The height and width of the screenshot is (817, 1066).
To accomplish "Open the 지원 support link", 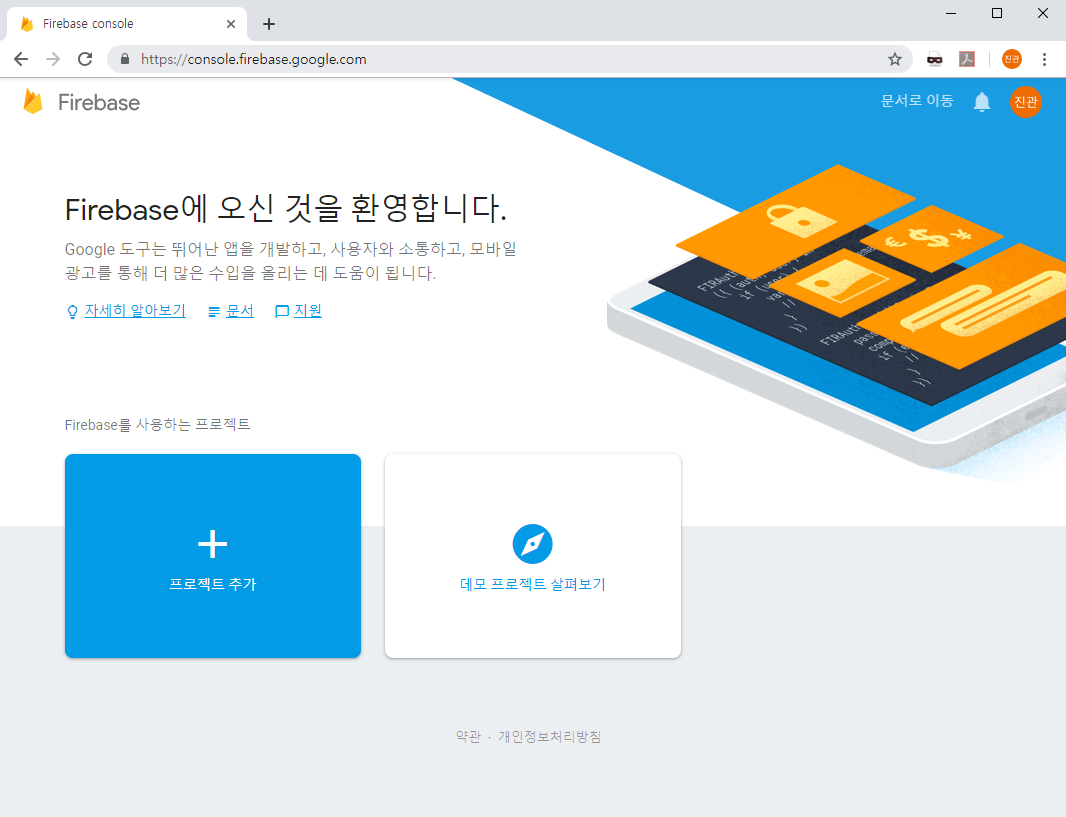I will pos(307,311).
